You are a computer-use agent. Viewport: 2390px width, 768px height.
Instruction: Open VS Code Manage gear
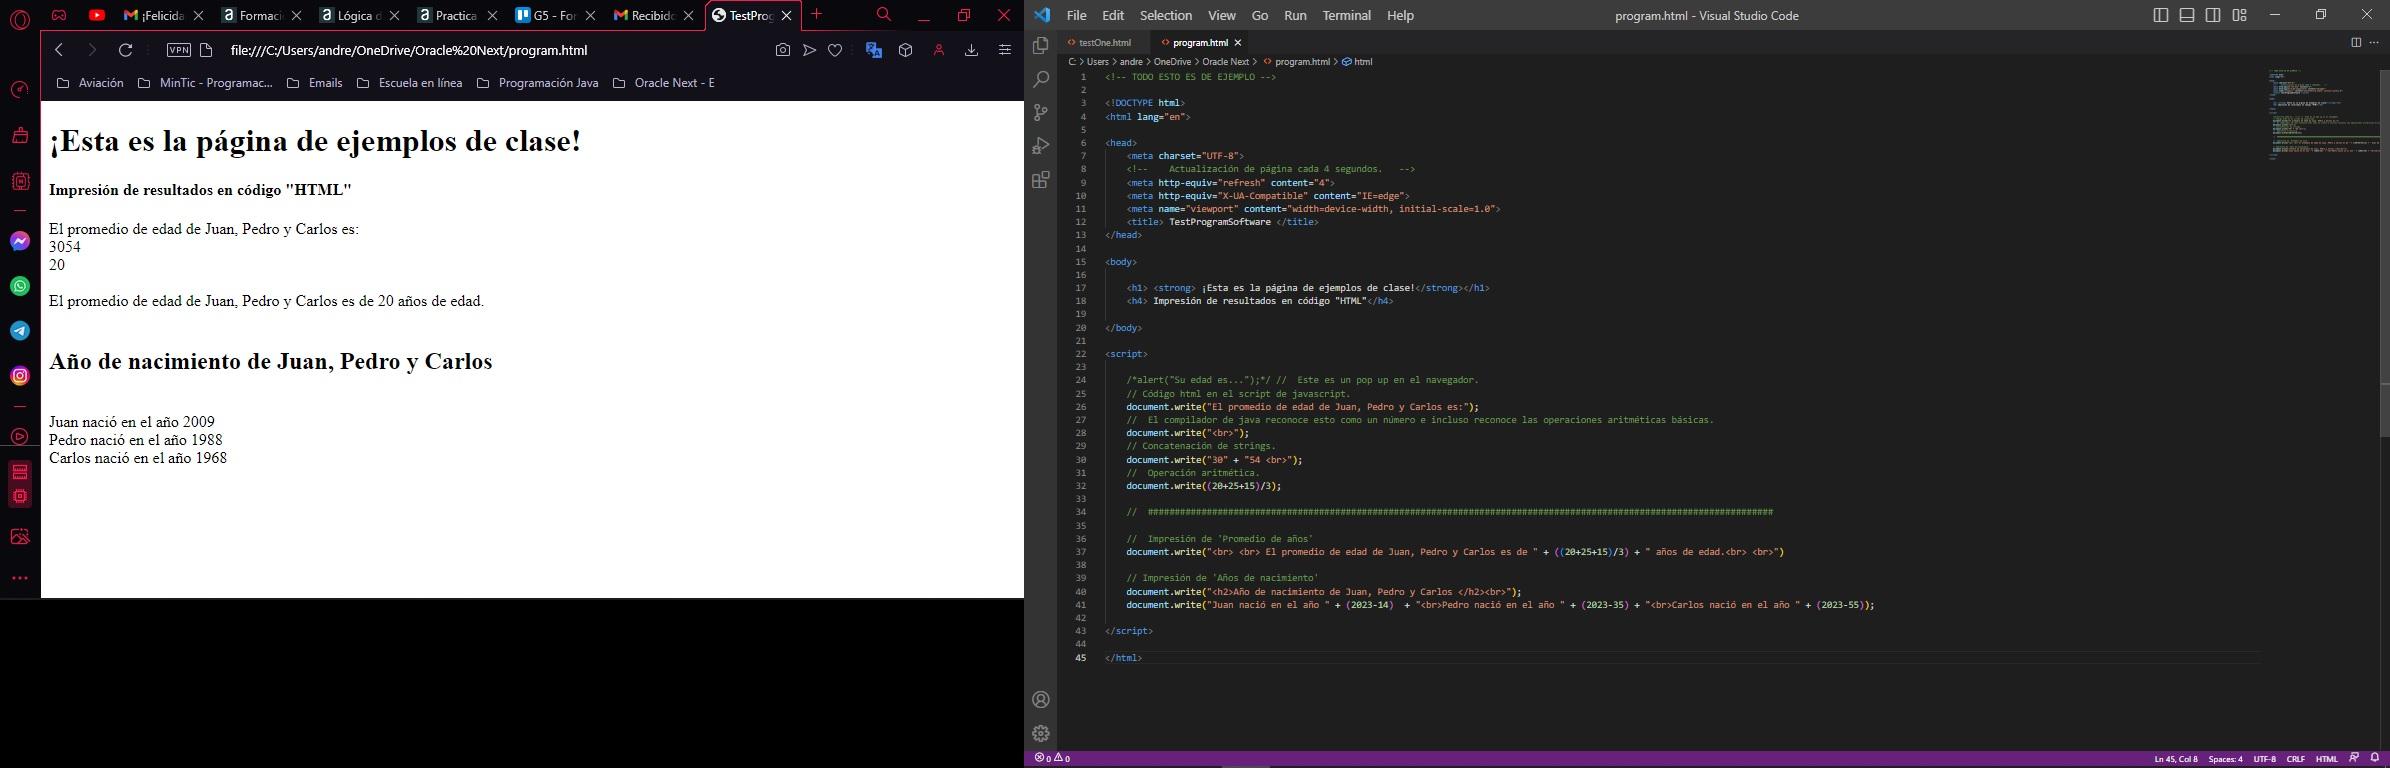[x=1041, y=733]
